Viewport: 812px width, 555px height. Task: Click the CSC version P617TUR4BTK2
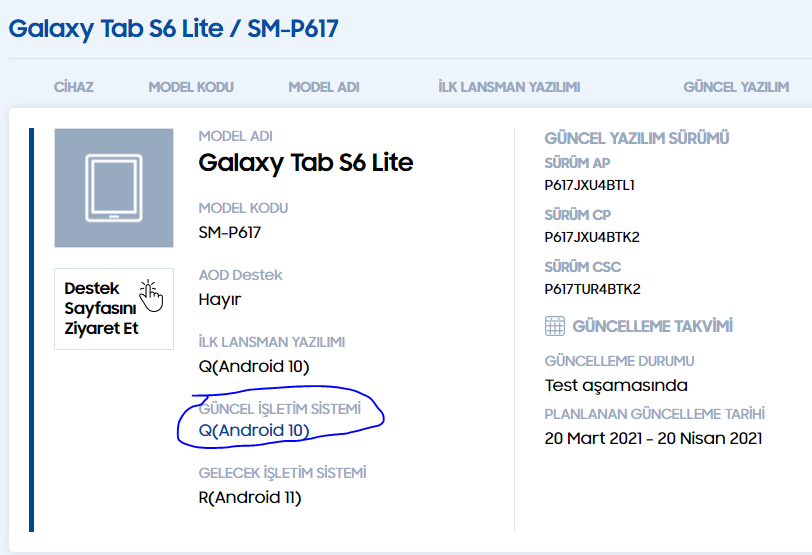(x=592, y=289)
